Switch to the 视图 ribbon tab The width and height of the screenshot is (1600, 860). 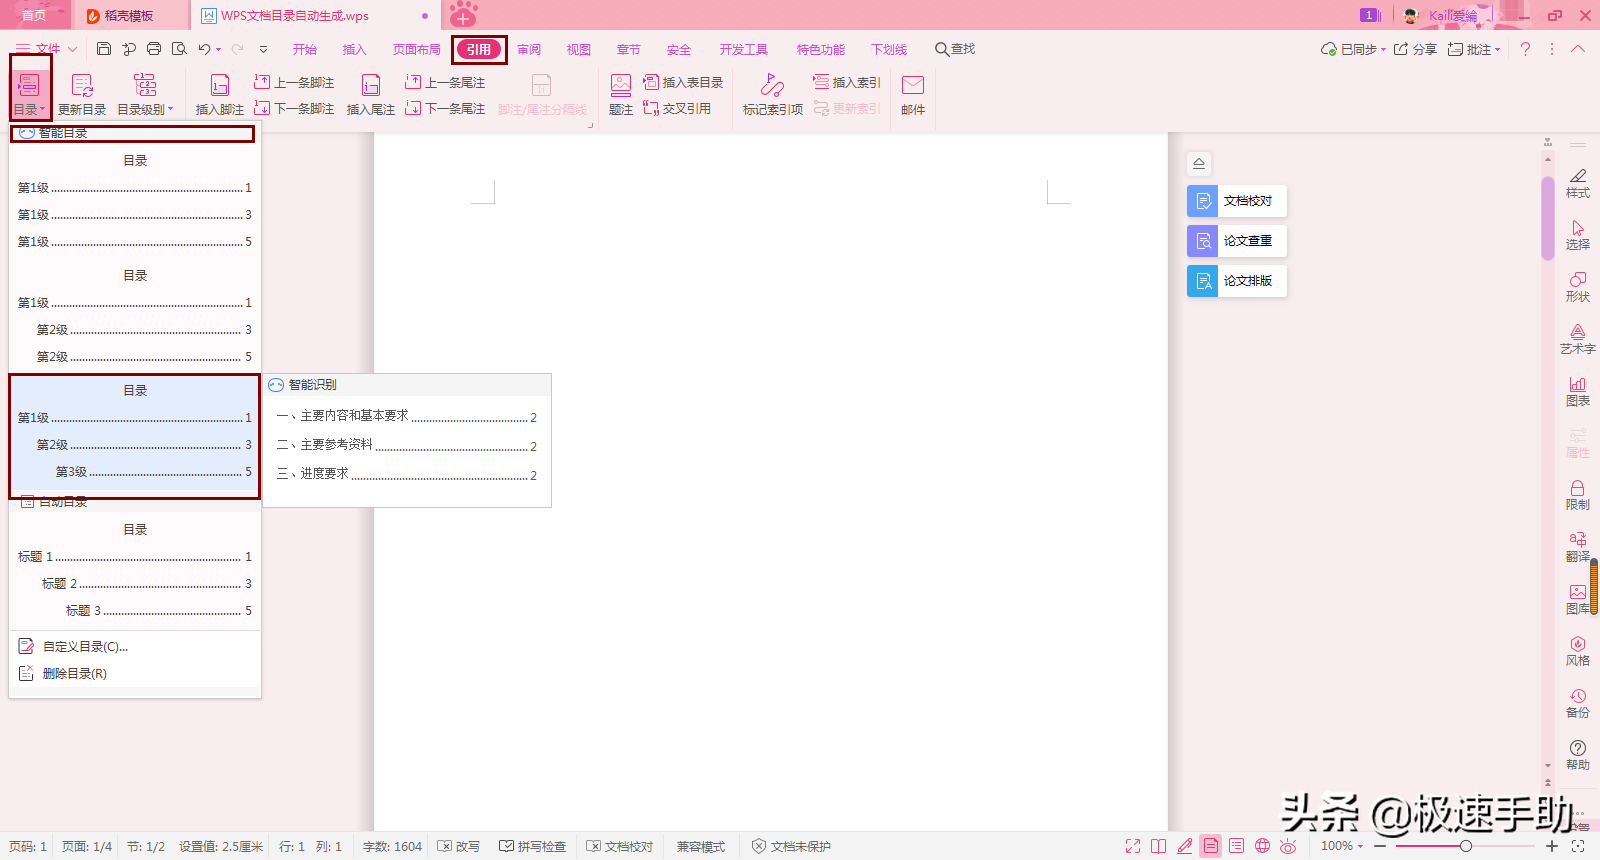(x=579, y=49)
